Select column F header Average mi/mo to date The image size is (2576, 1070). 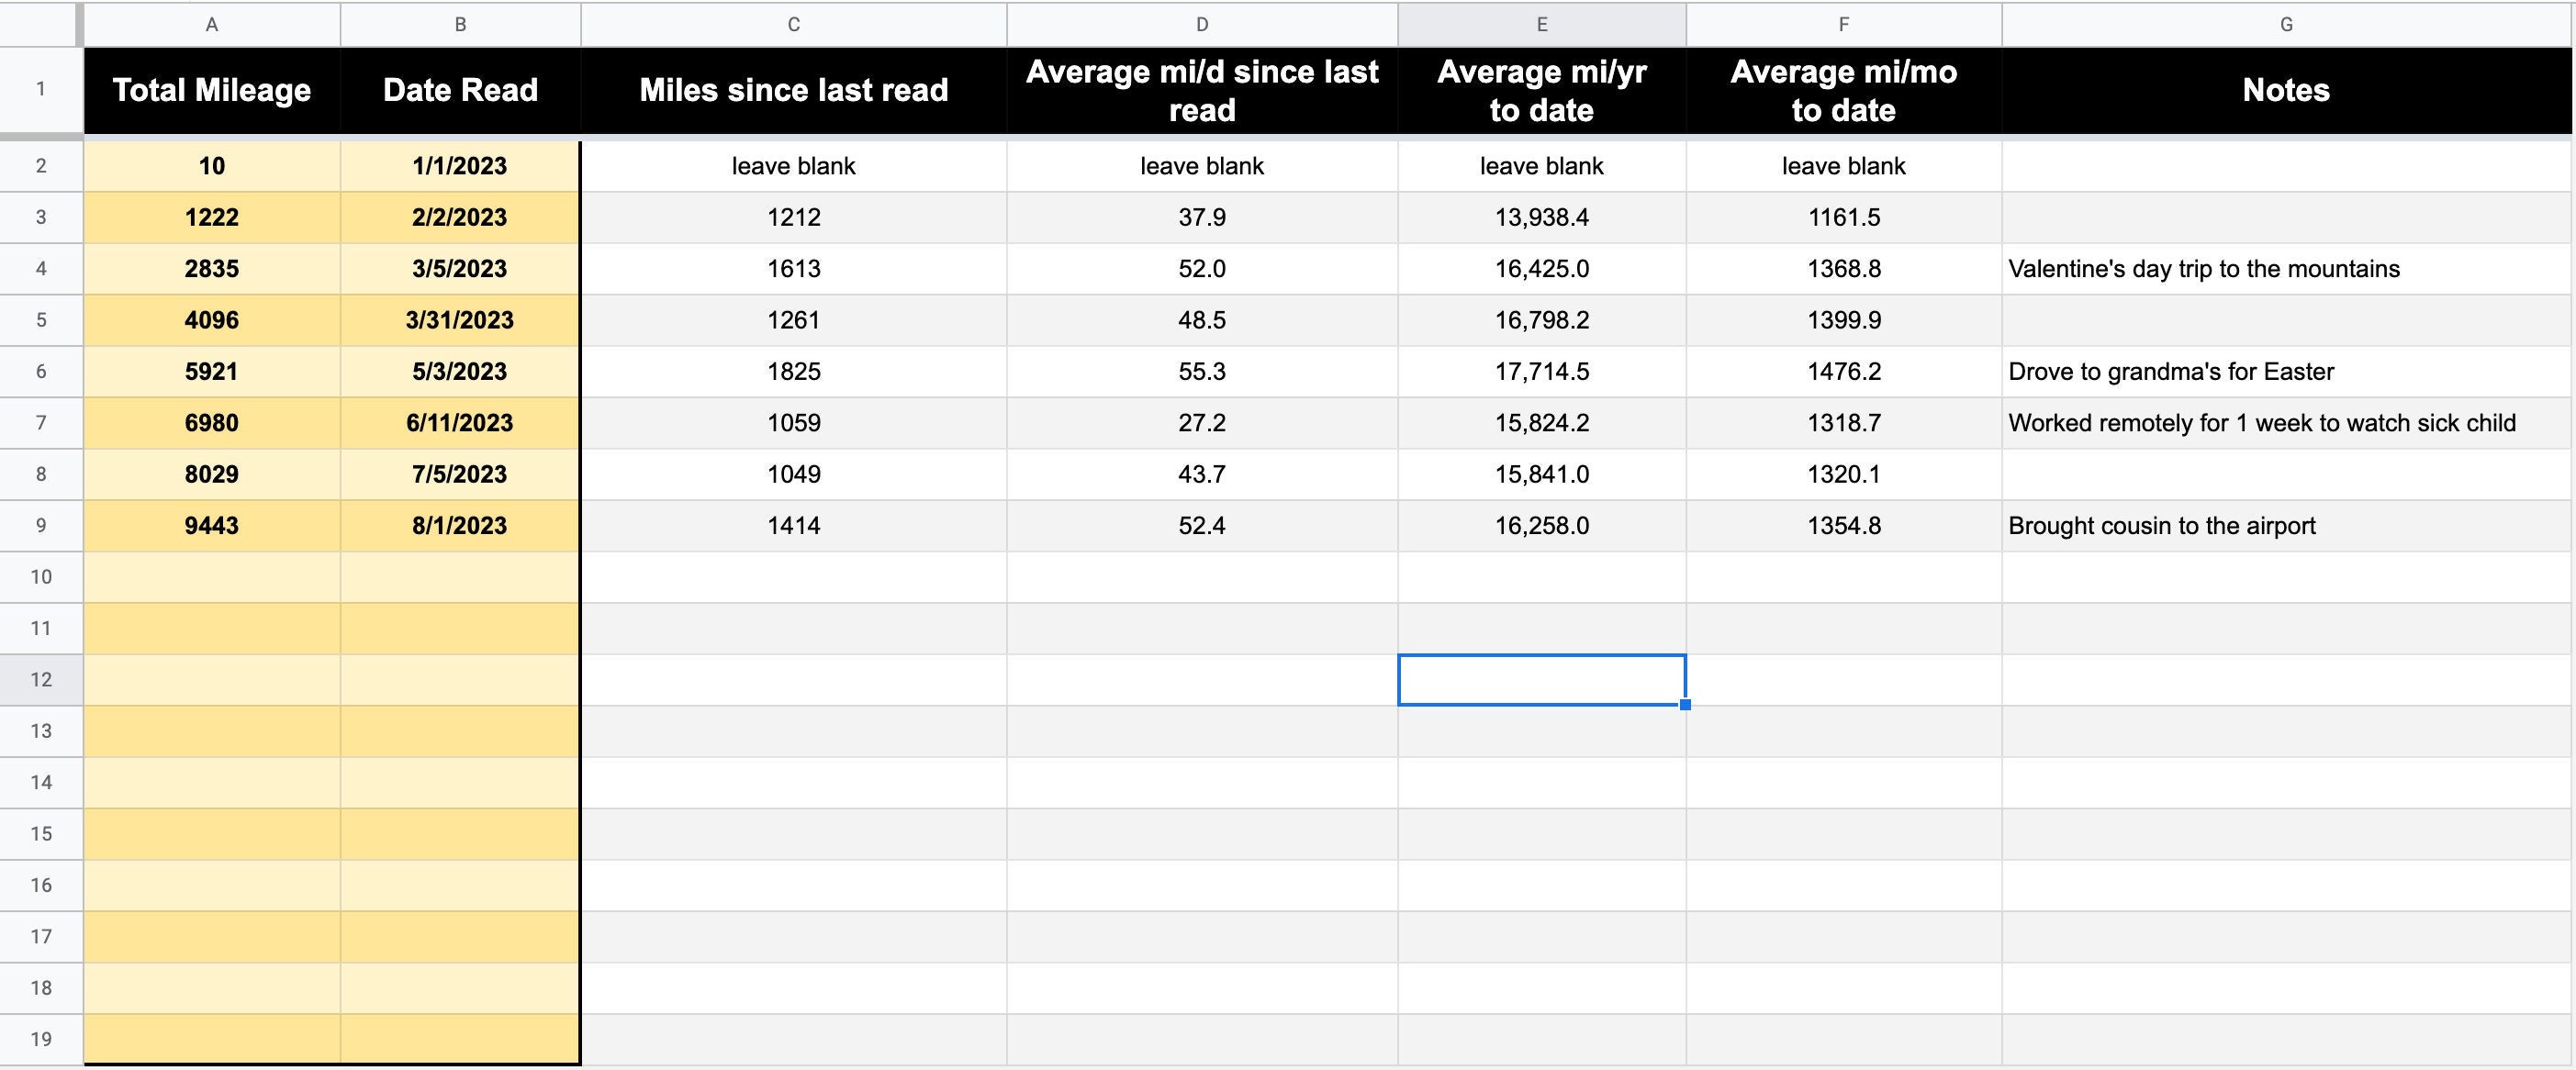click(1843, 25)
